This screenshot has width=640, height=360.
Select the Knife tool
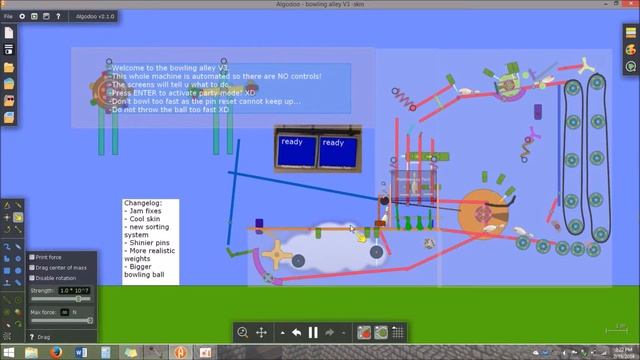18,205
